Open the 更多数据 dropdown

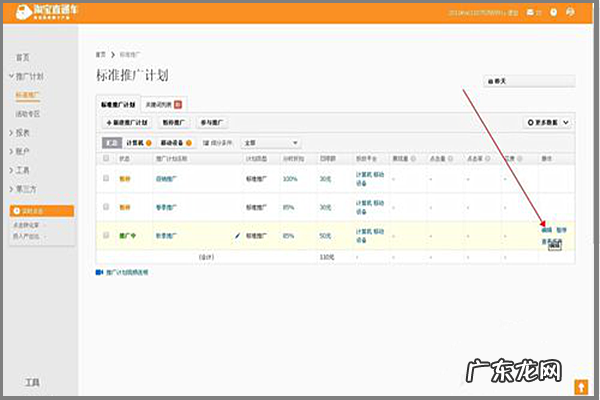click(x=548, y=122)
